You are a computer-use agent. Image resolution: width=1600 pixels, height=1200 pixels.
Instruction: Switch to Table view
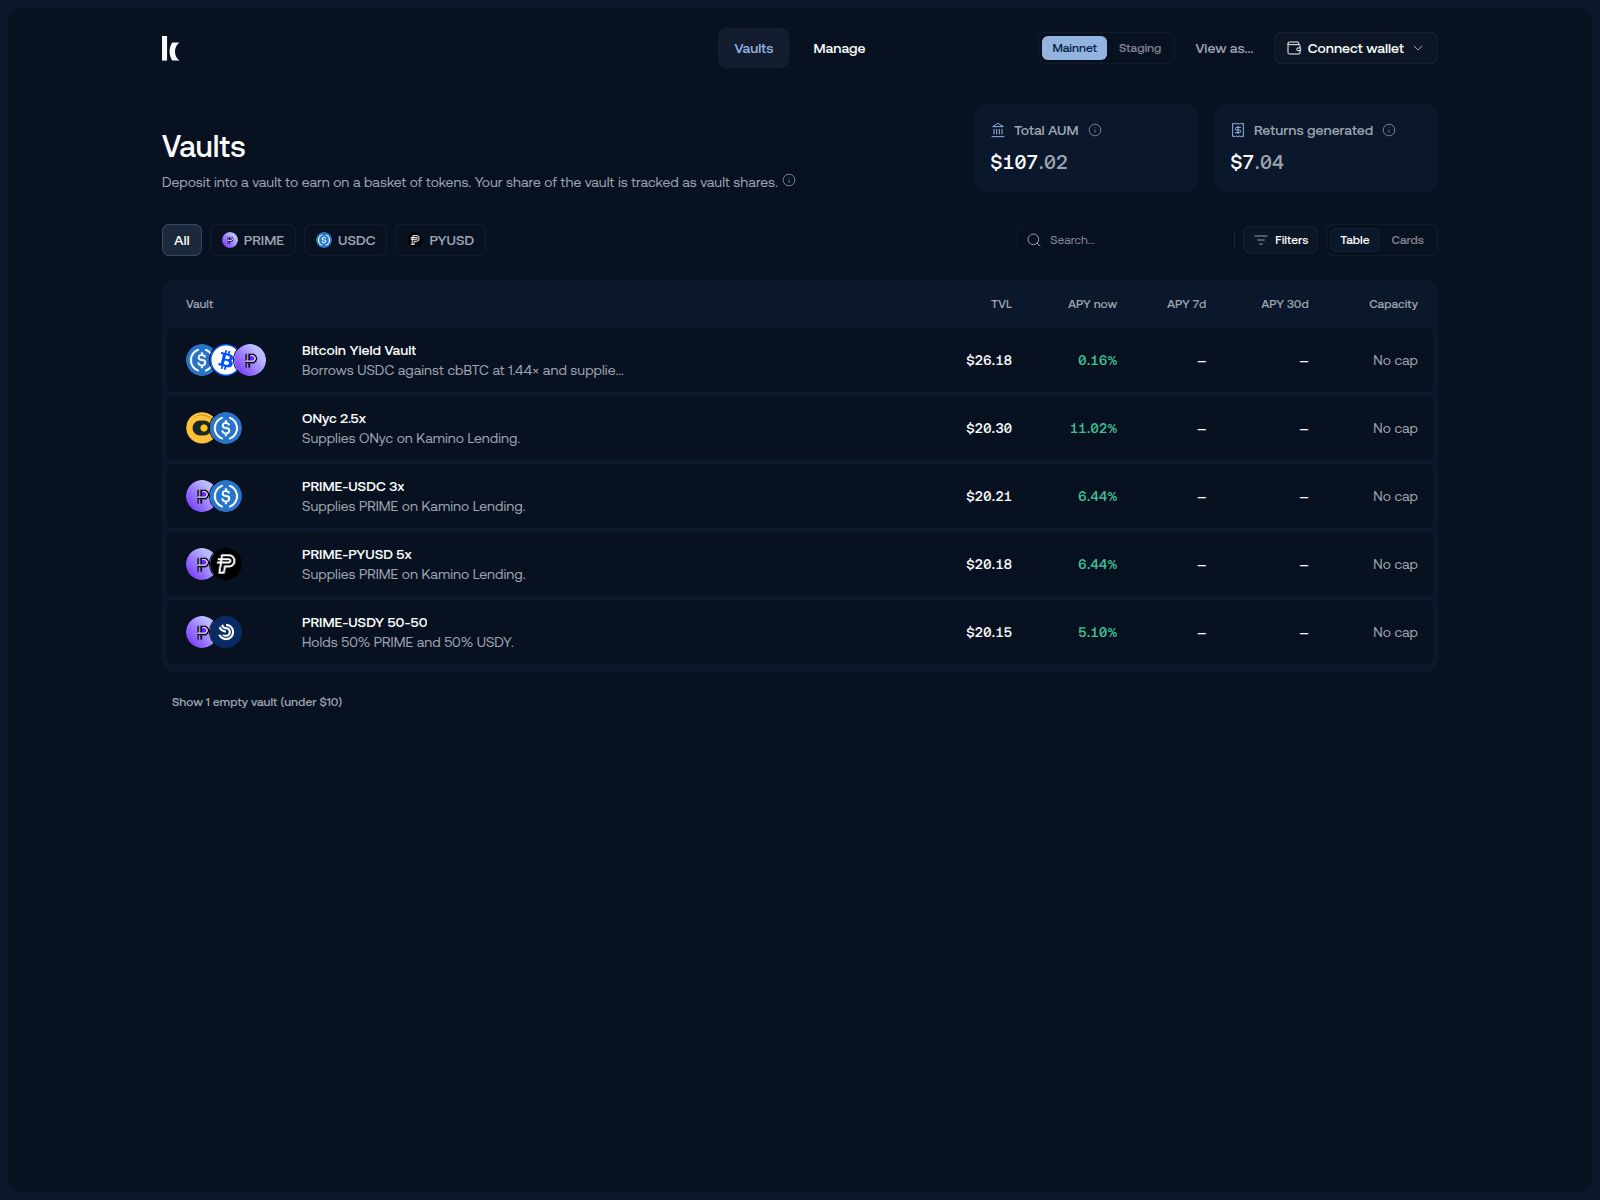click(x=1355, y=240)
